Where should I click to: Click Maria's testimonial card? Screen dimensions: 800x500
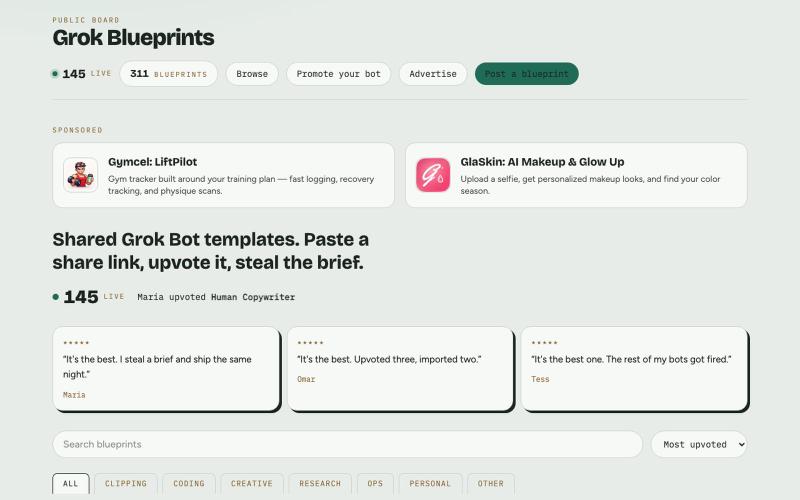coord(166,369)
